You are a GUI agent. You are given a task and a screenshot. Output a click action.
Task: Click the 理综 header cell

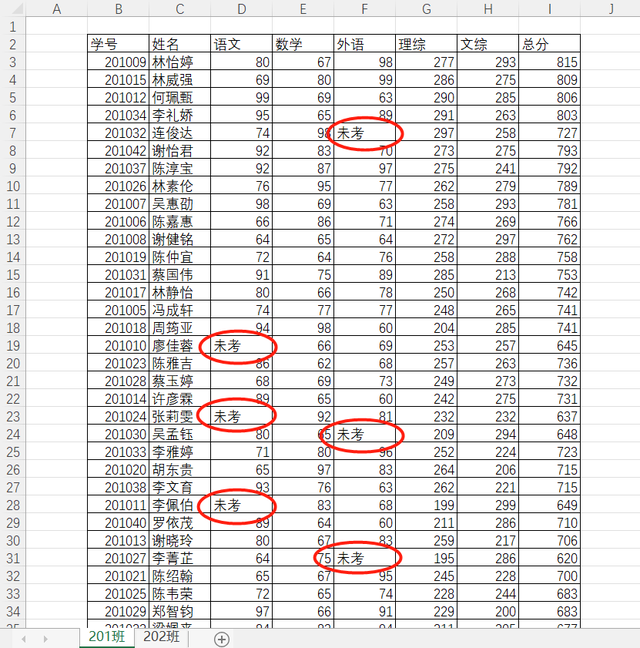click(x=426, y=44)
